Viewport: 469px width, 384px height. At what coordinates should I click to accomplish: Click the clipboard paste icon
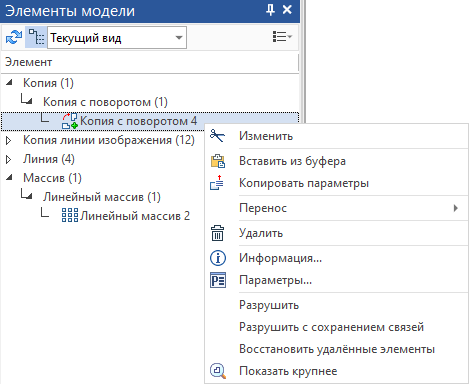point(218,161)
